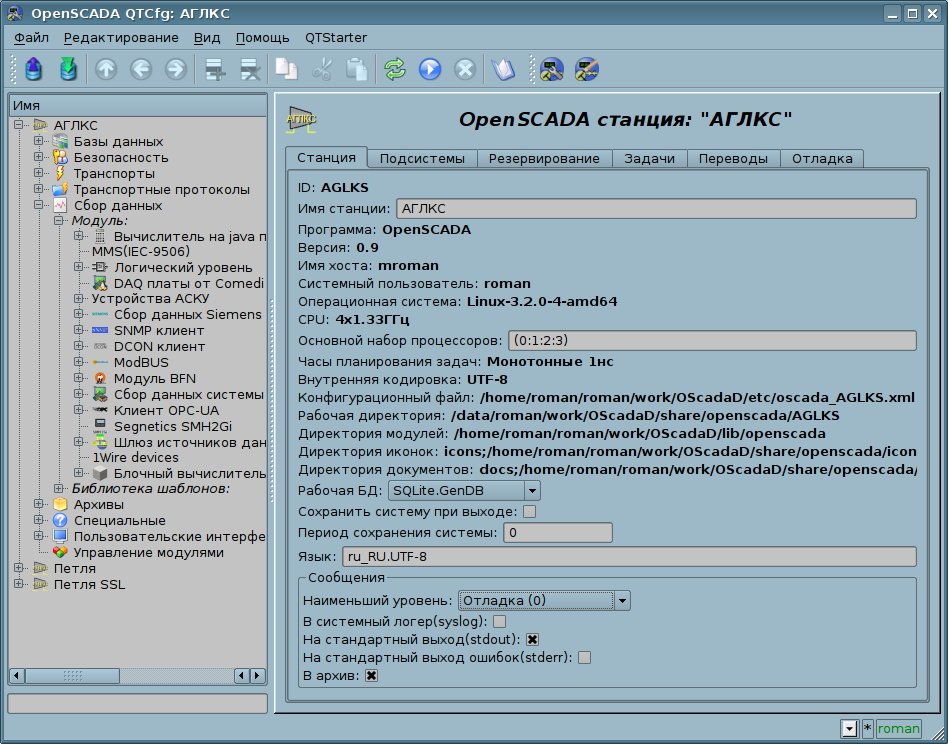The height and width of the screenshot is (744, 948).
Task: Uncheck the 'В архив' checkbox
Action: pyautogui.click(x=371, y=676)
